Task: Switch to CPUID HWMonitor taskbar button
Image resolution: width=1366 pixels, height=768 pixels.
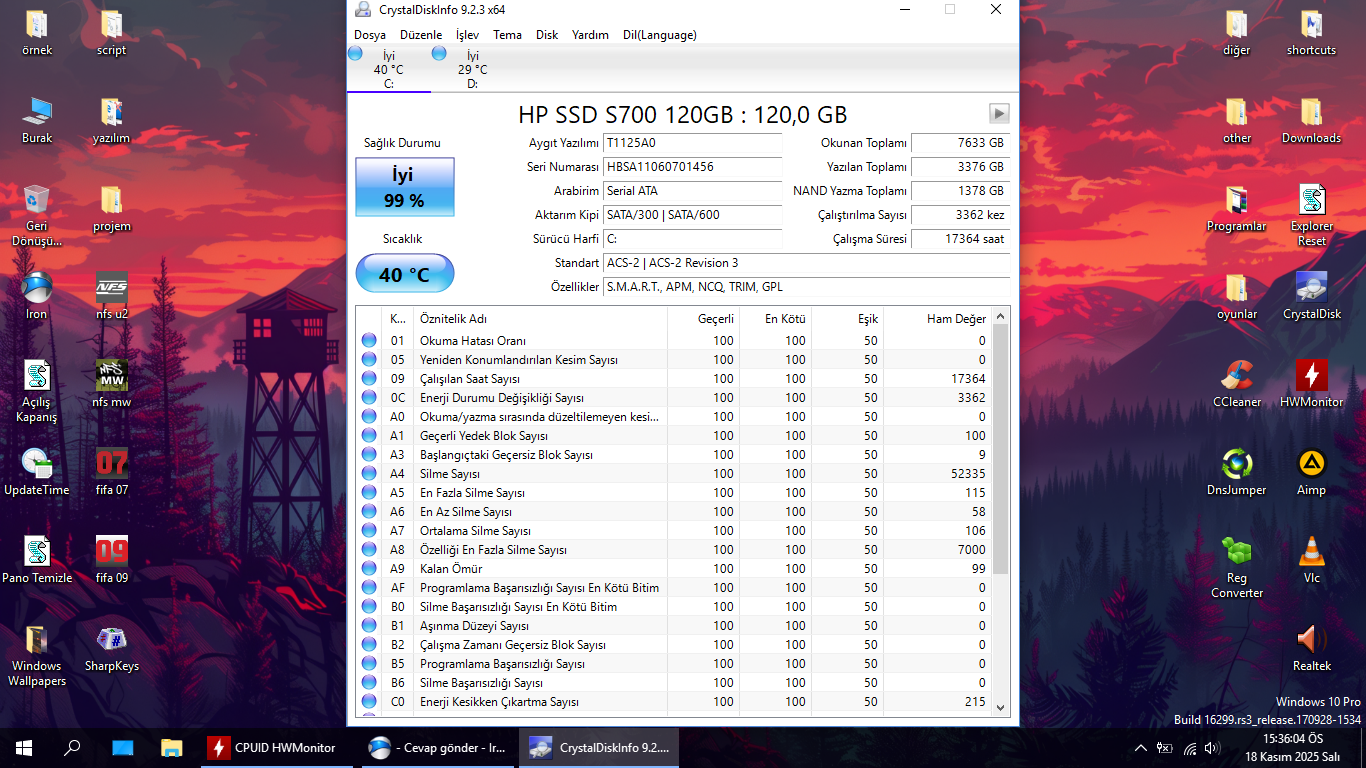Action: pyautogui.click(x=275, y=747)
